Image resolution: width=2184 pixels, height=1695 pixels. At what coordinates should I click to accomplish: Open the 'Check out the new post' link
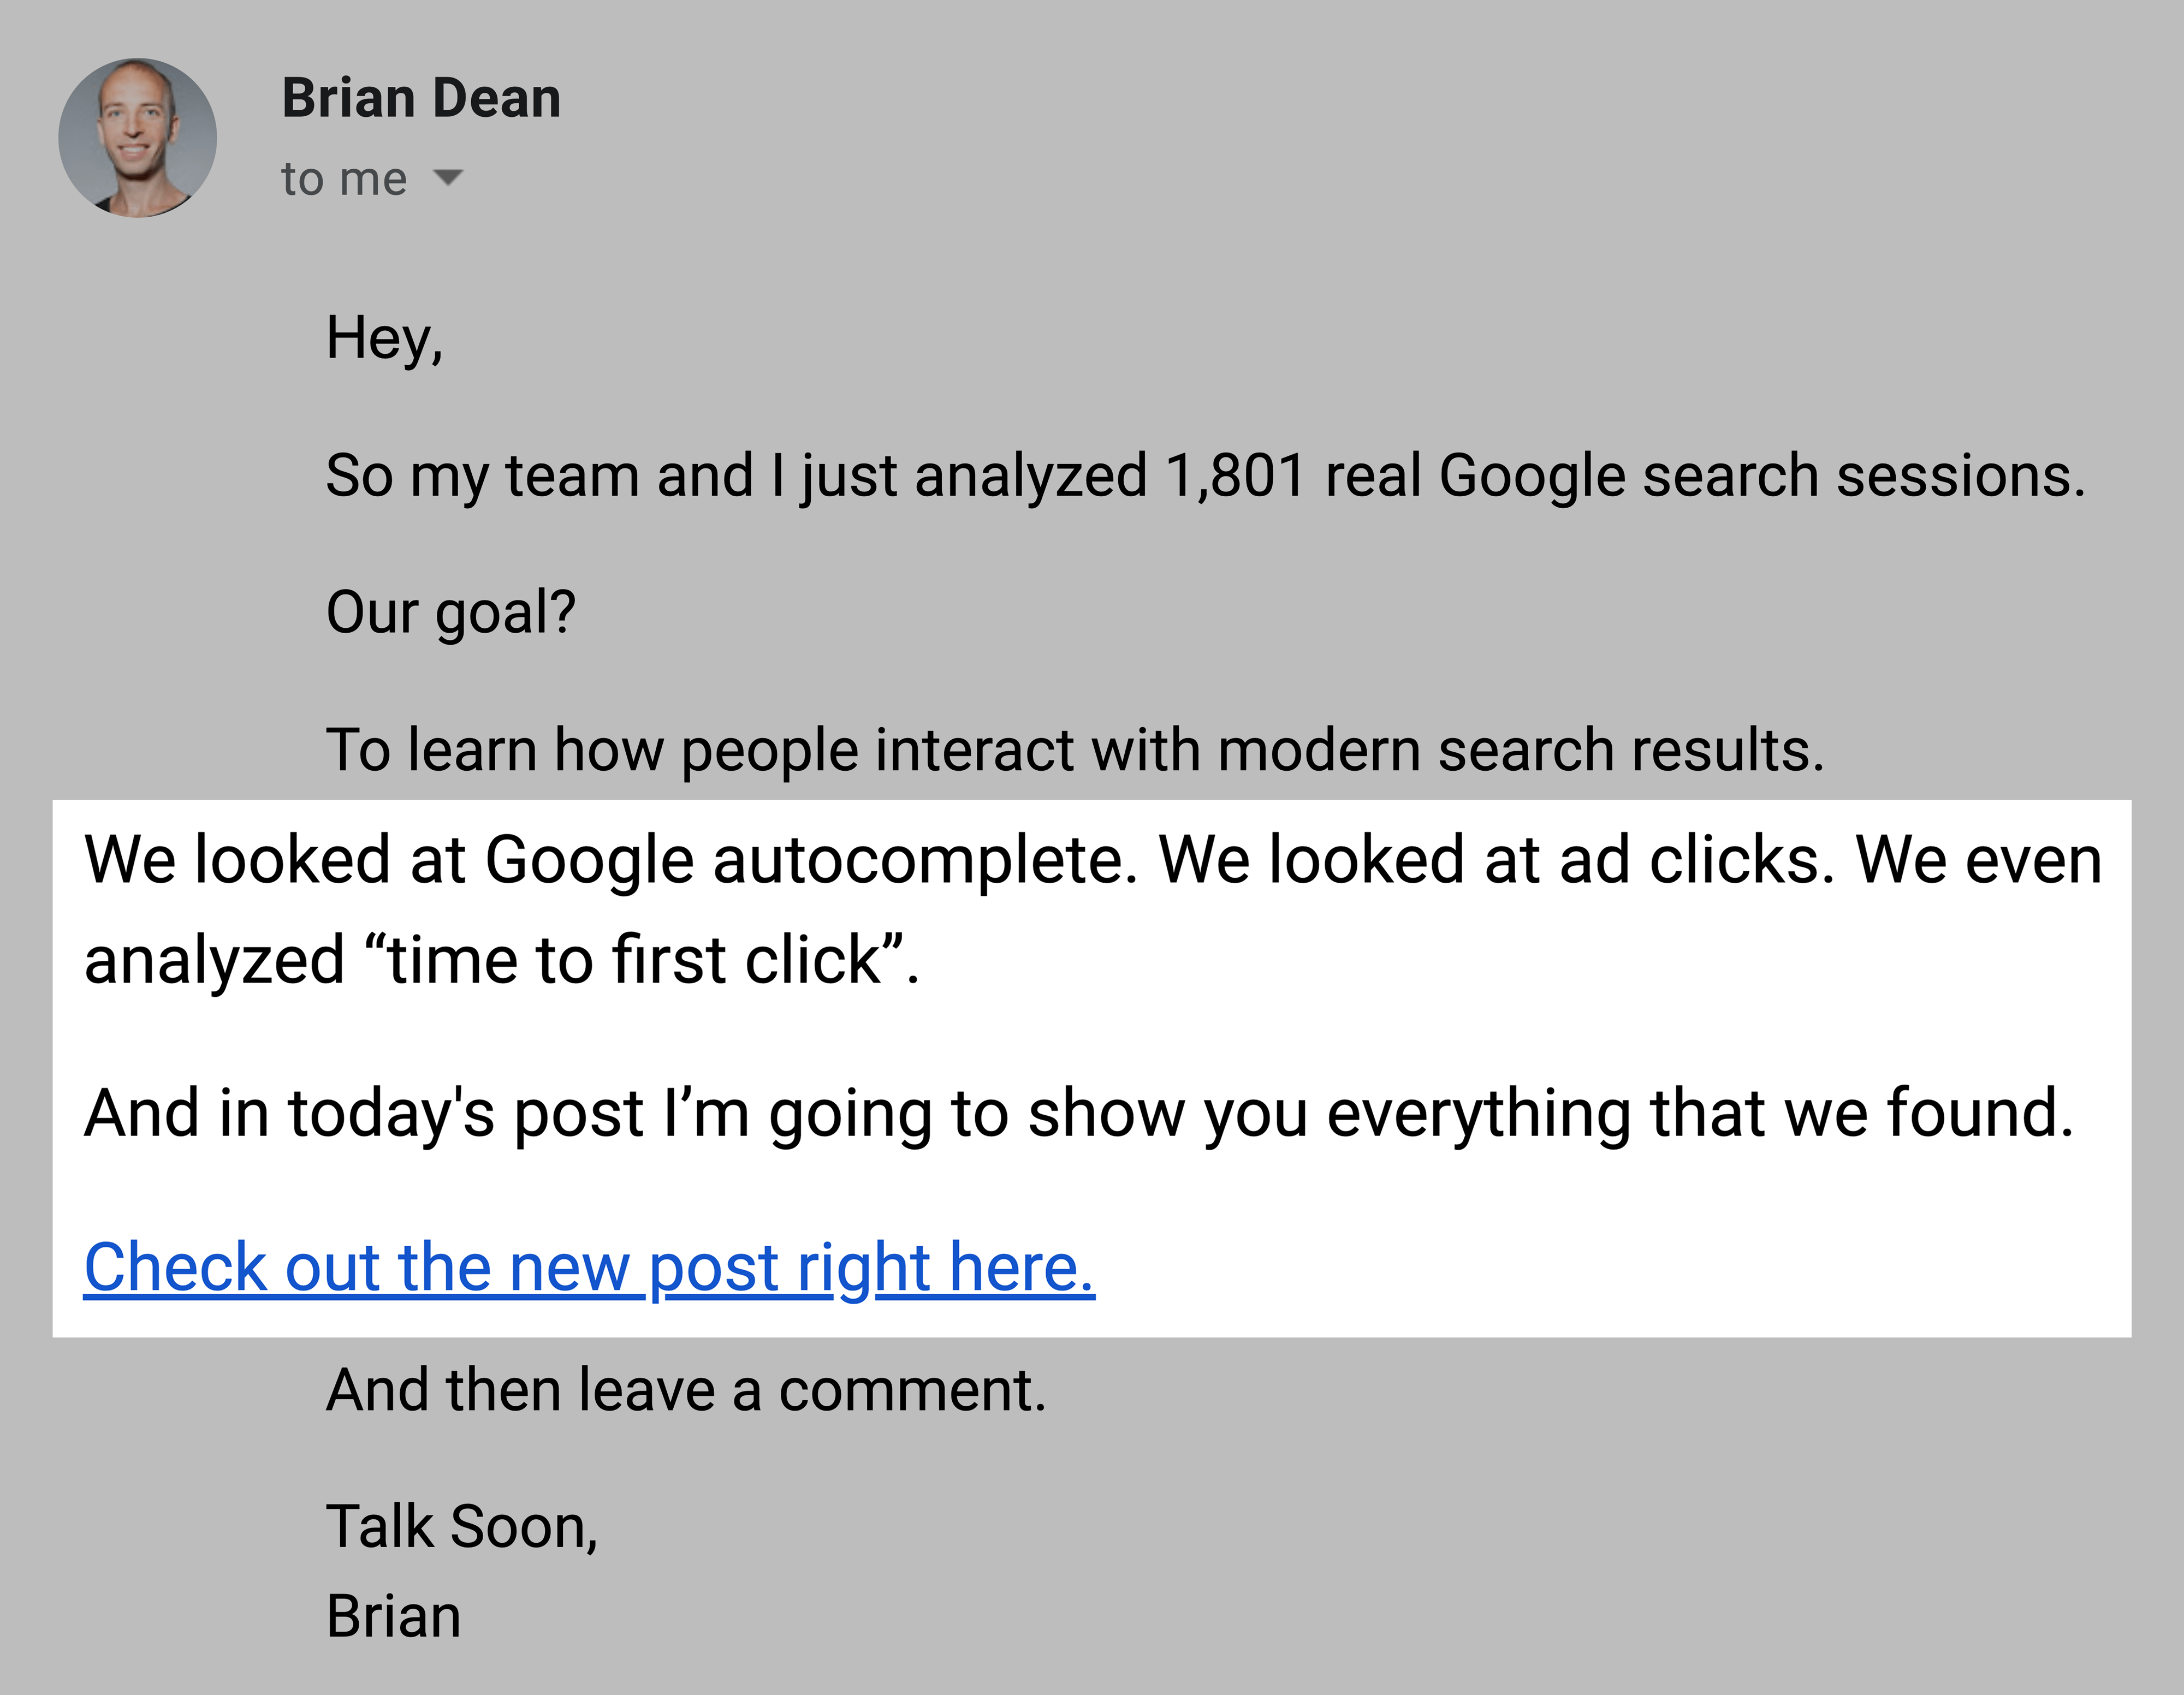click(589, 1267)
